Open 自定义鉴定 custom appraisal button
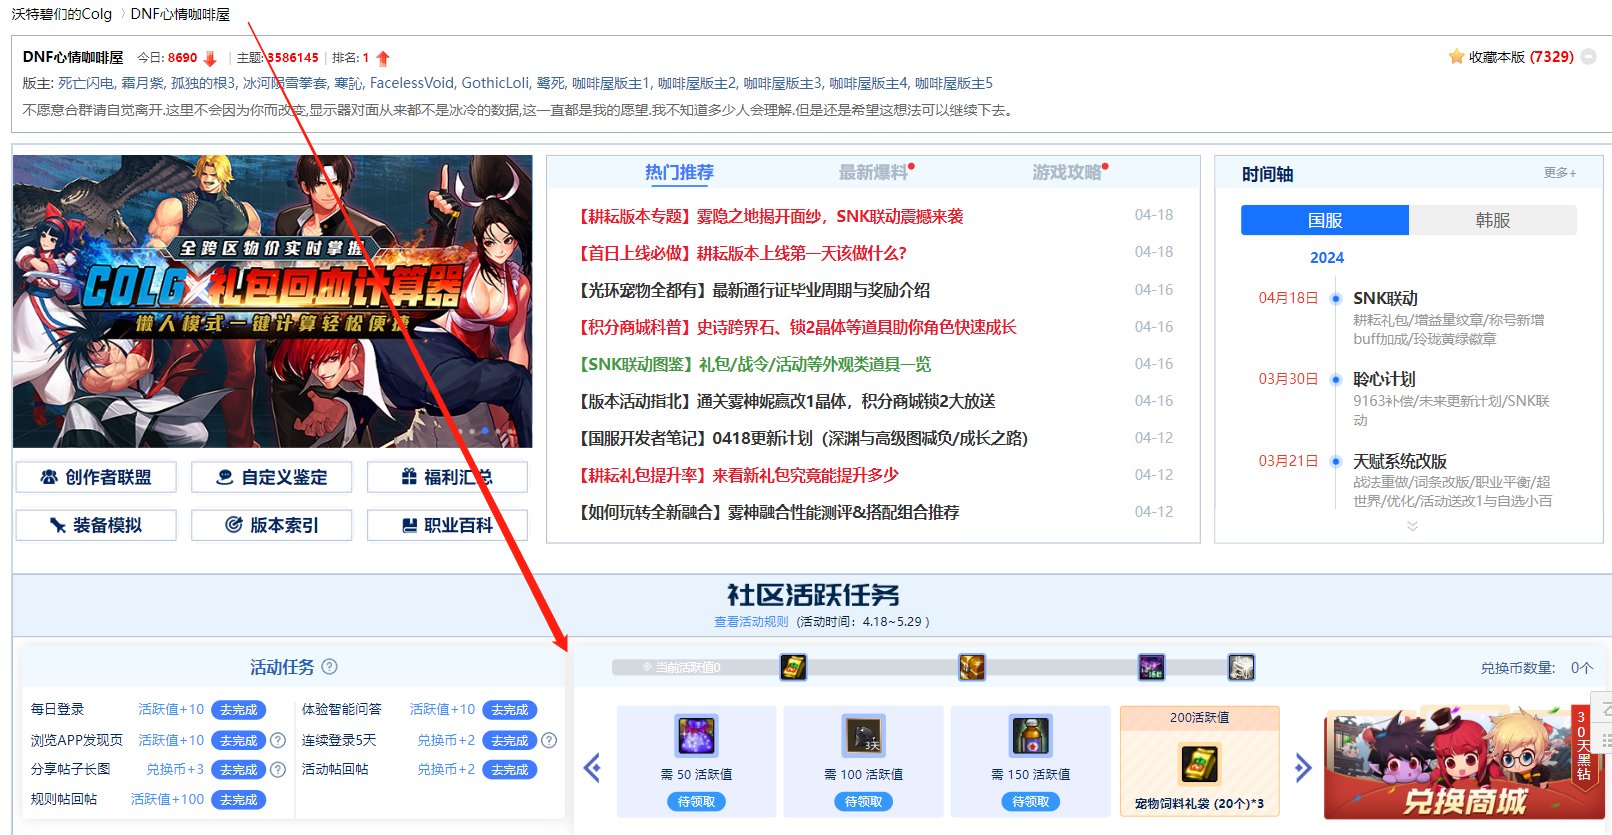Screen dimensions: 1612x835 tap(272, 477)
